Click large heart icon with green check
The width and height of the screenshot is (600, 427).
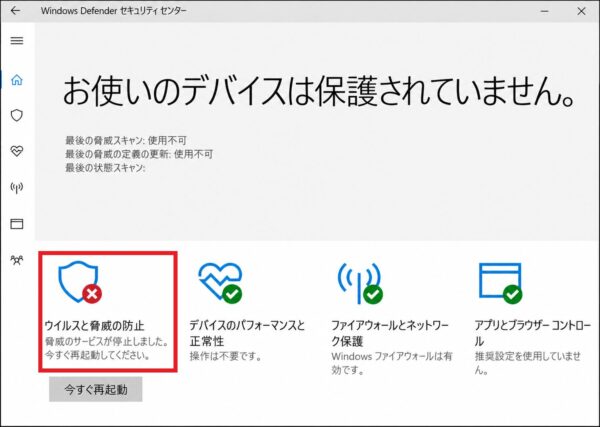point(220,282)
